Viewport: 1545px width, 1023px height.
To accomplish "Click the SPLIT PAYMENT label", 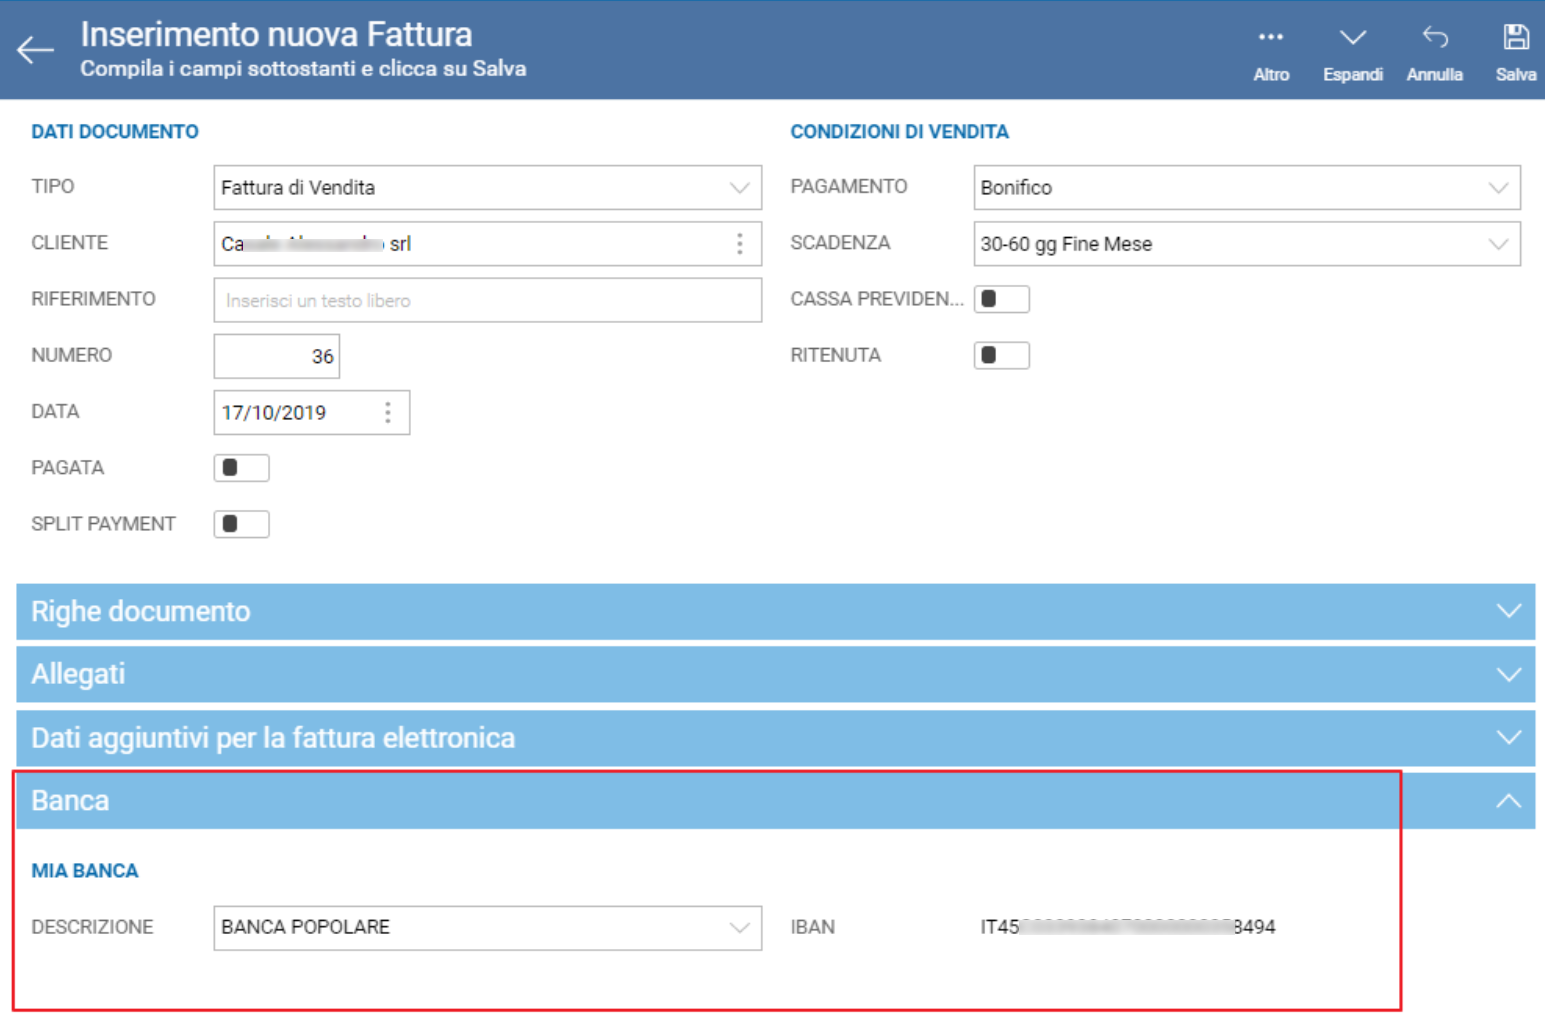I will [x=103, y=524].
